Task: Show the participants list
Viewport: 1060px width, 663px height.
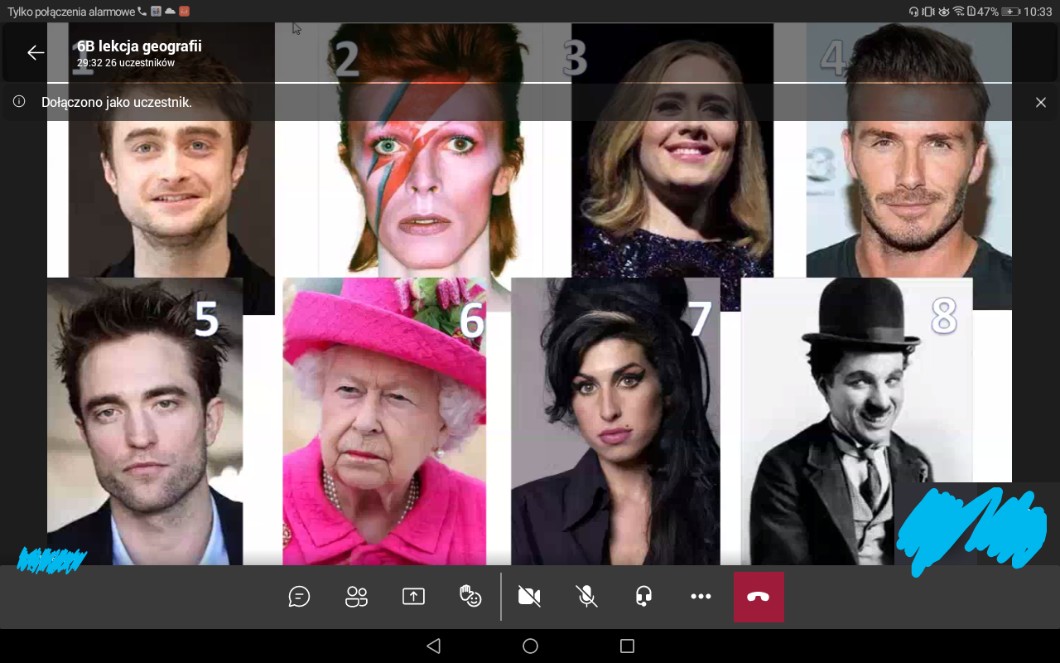Action: (356, 597)
